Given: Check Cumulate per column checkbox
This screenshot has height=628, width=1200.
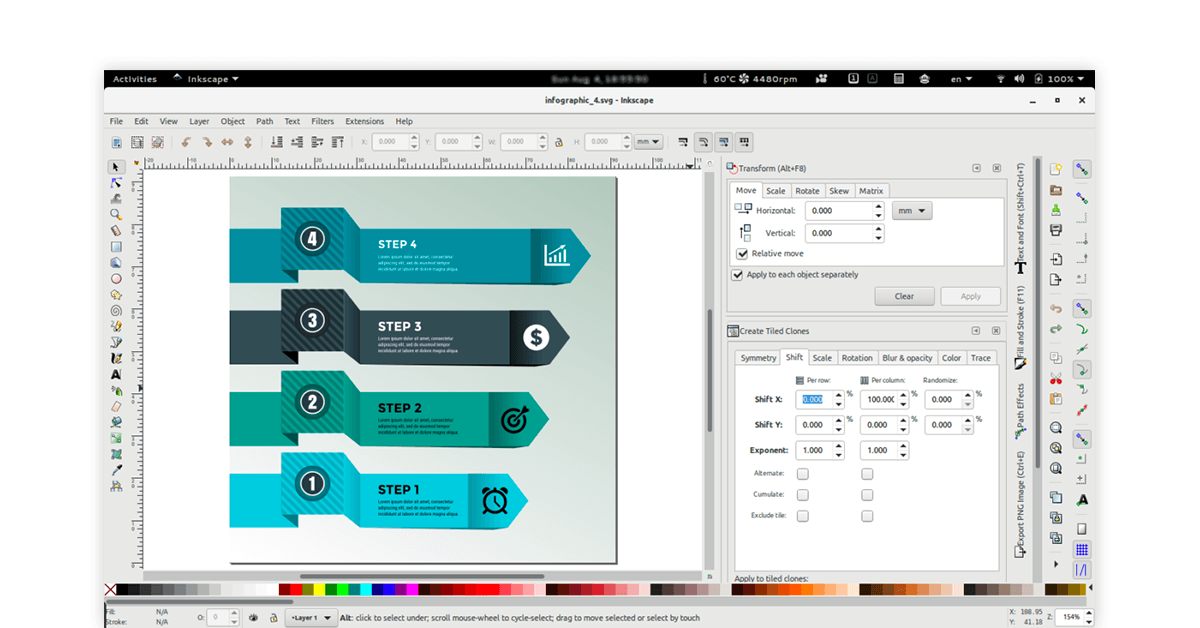Looking at the screenshot, I should pyautogui.click(x=867, y=495).
